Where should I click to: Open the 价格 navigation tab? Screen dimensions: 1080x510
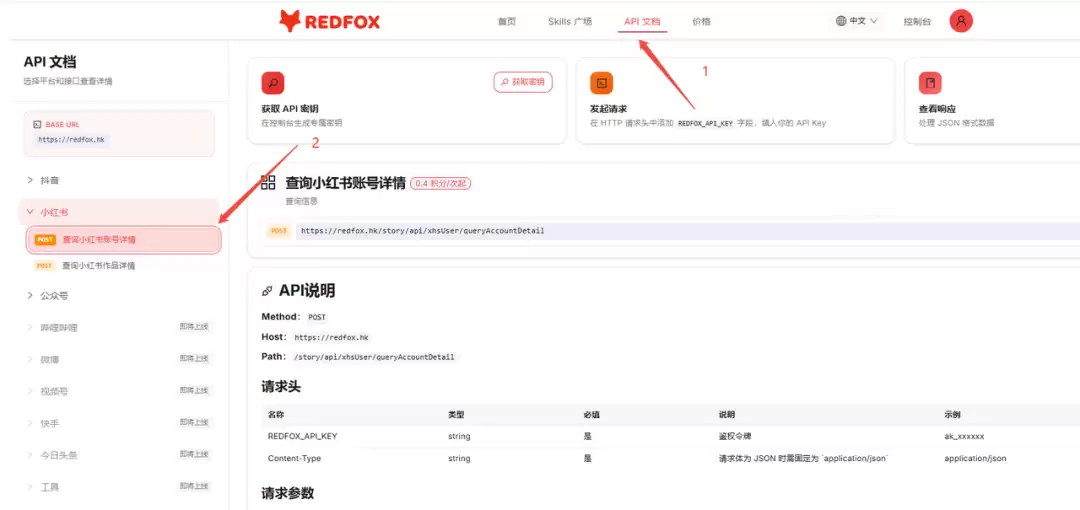[701, 21]
